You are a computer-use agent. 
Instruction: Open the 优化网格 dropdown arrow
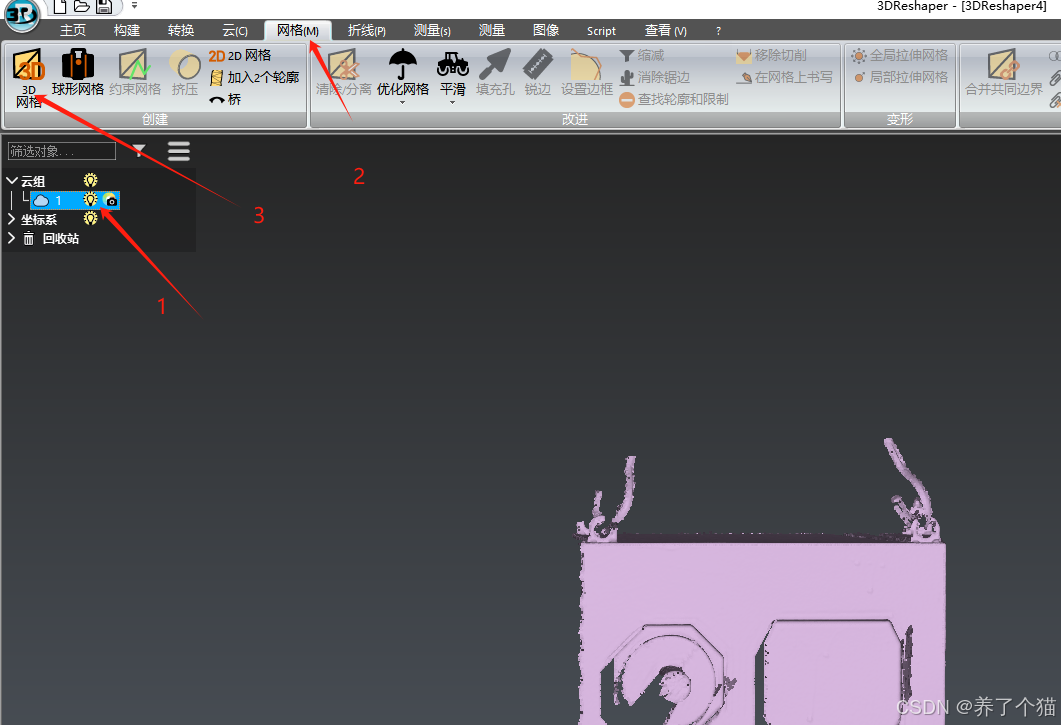(x=403, y=103)
